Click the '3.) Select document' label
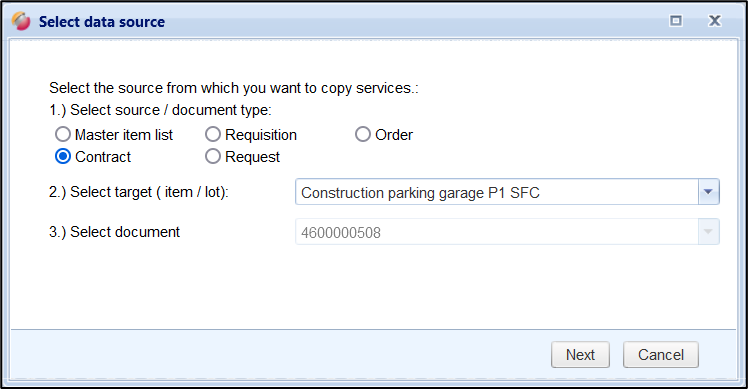The image size is (748, 389). [x=114, y=232]
